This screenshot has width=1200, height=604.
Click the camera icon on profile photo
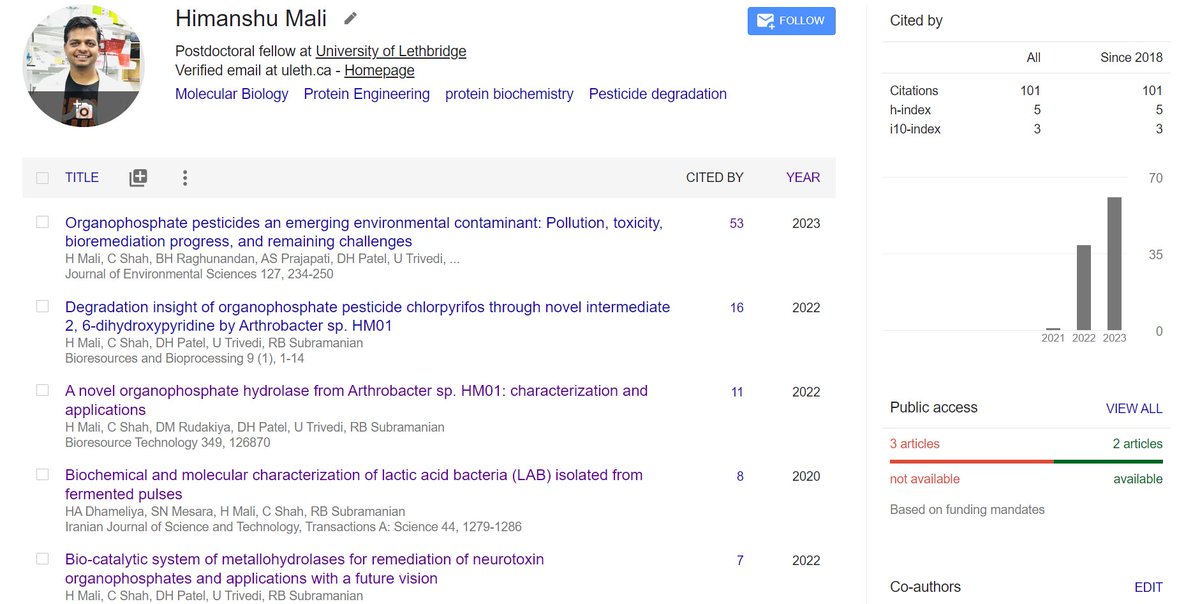(83, 109)
